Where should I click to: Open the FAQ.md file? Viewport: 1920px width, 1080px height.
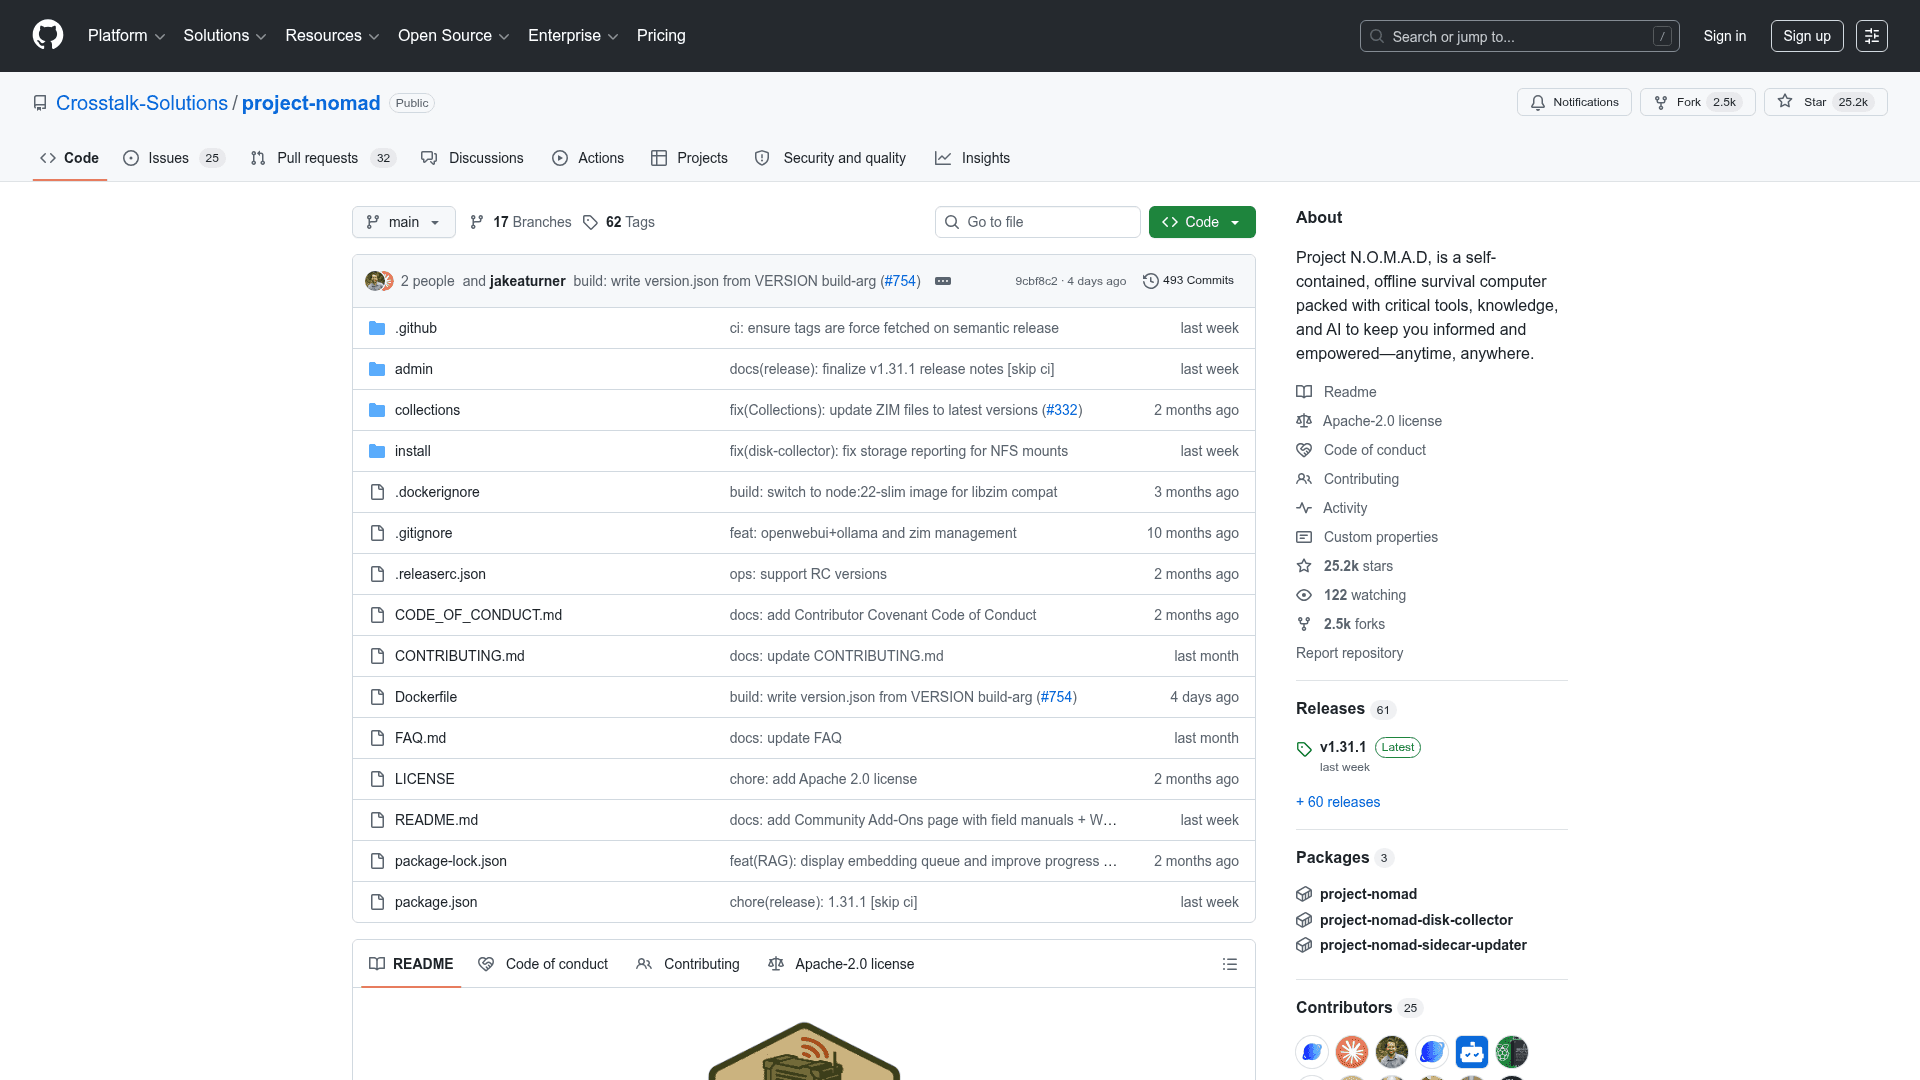pos(420,738)
